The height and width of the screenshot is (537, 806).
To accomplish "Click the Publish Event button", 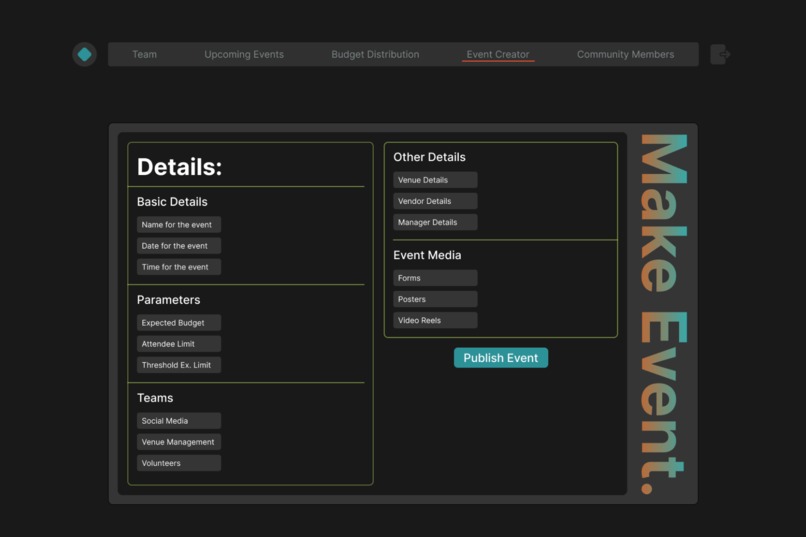I will pos(501,358).
